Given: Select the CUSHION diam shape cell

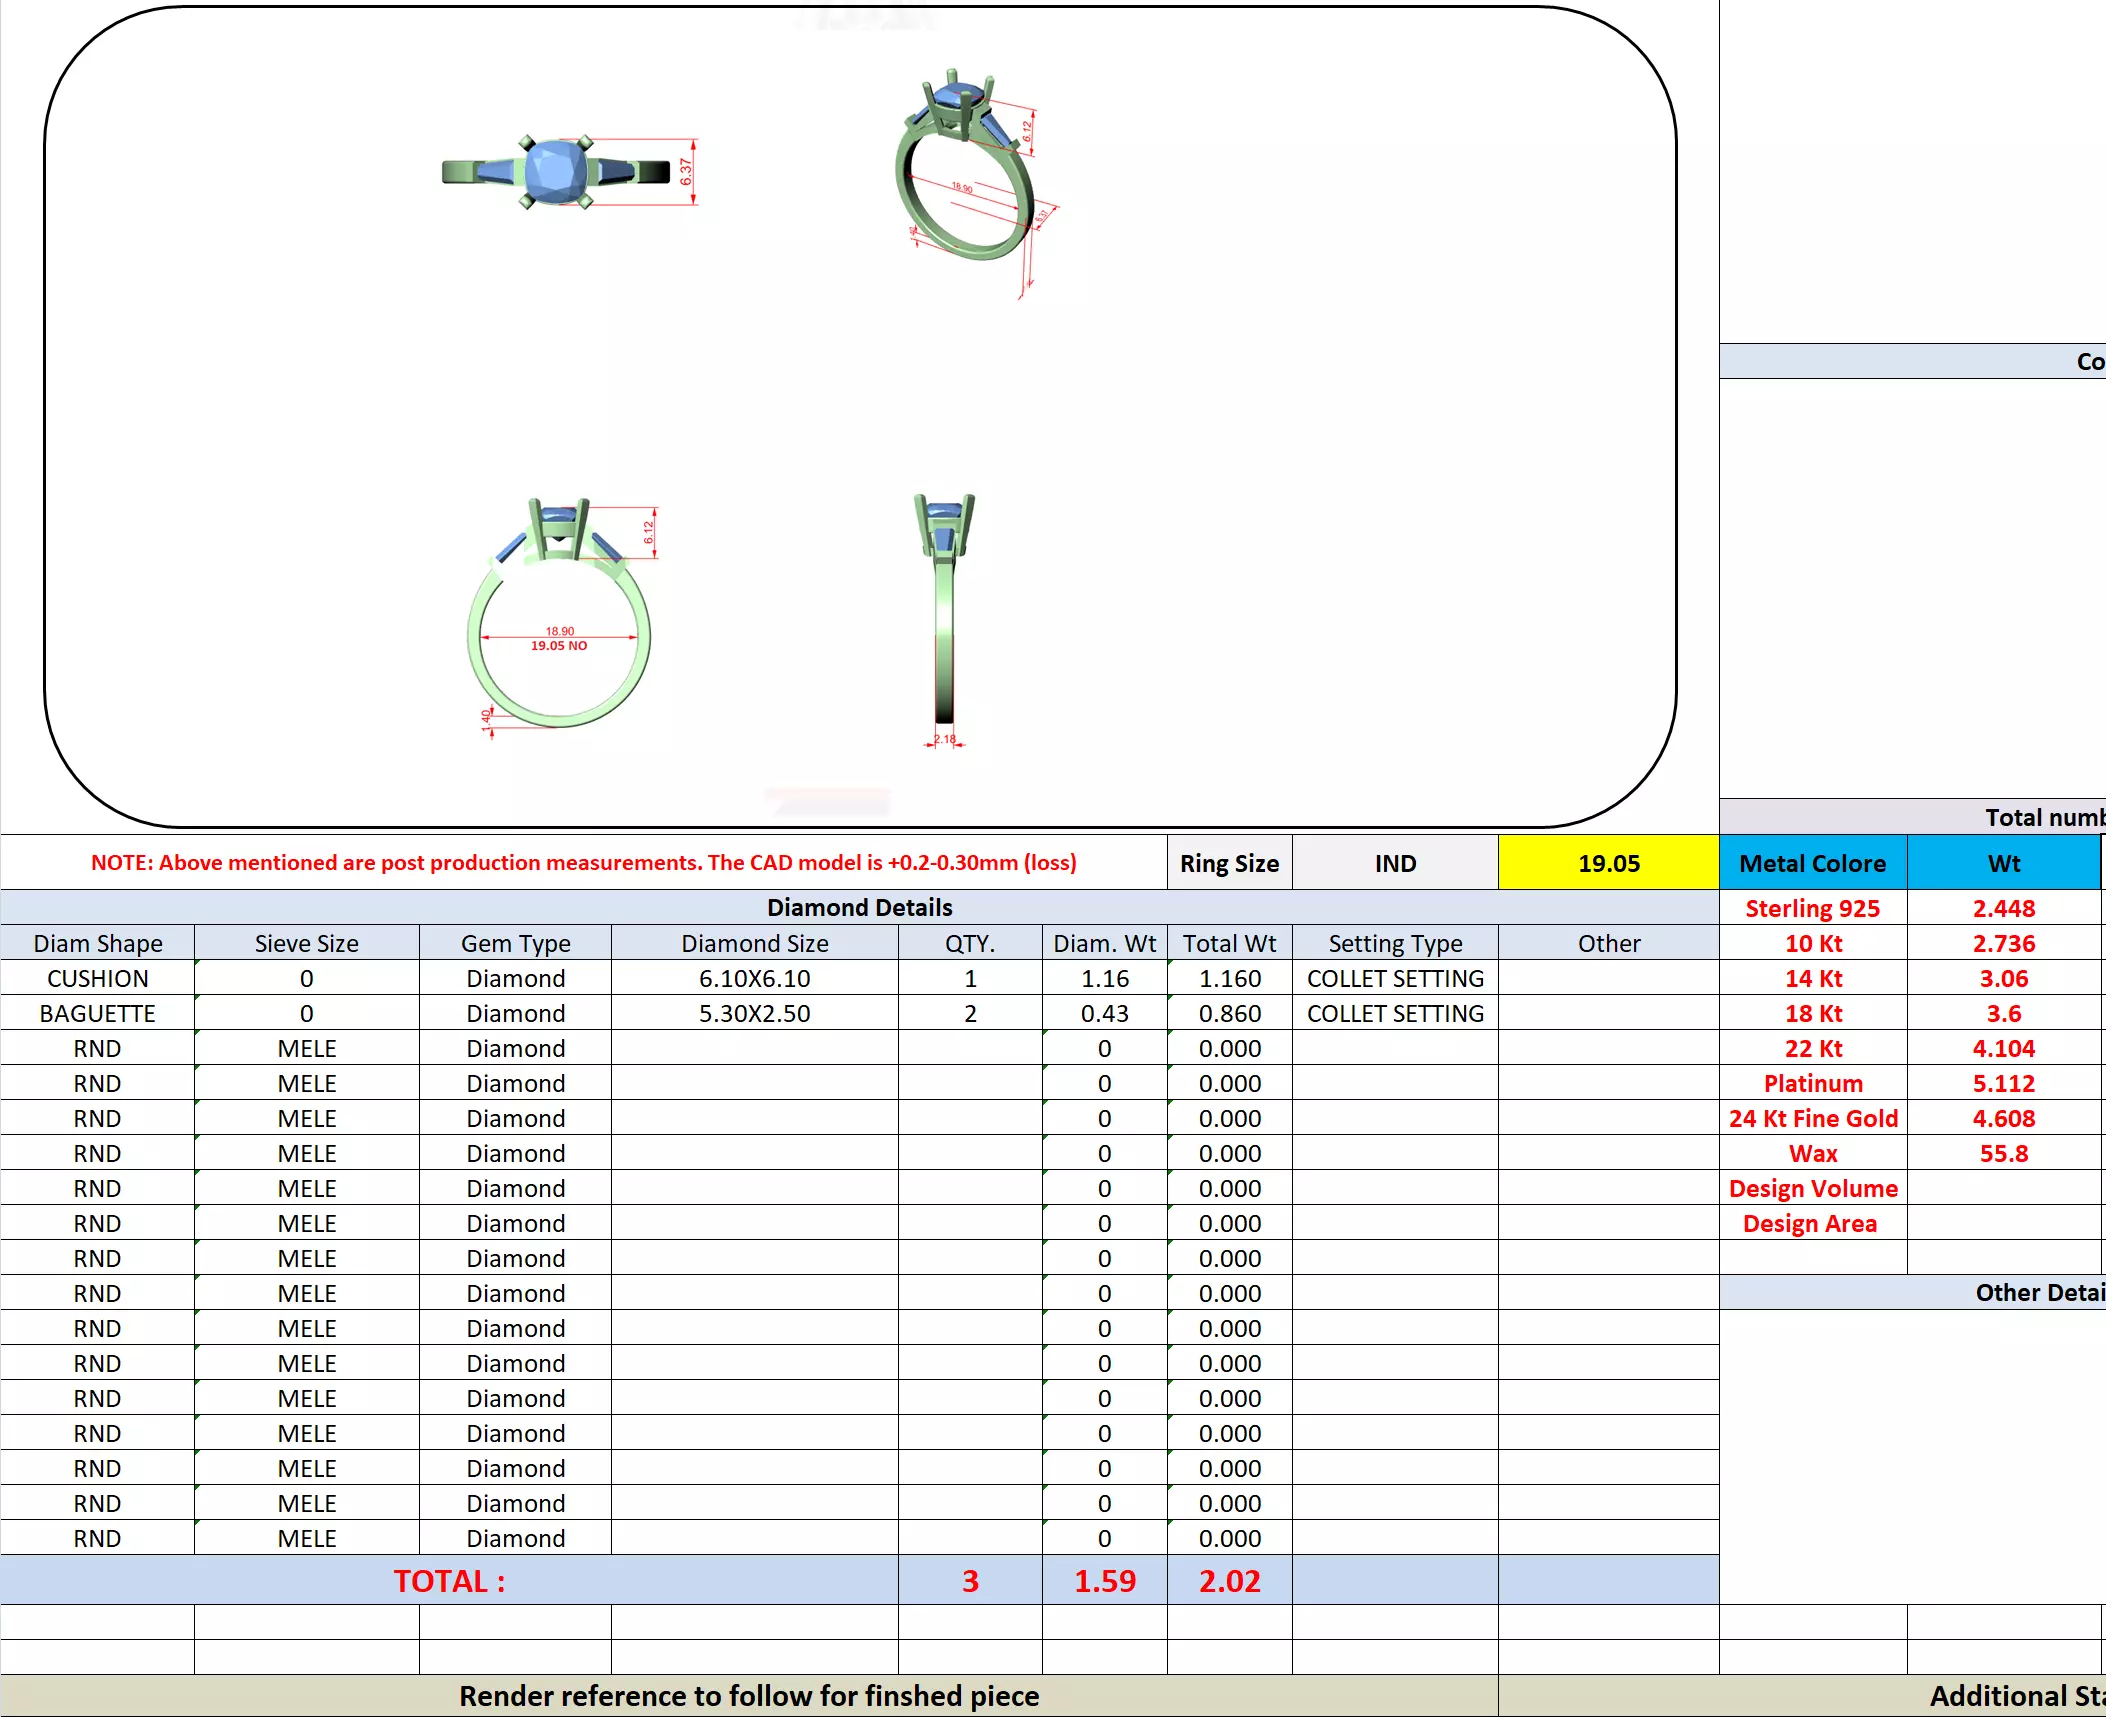Looking at the screenshot, I should [x=97, y=978].
